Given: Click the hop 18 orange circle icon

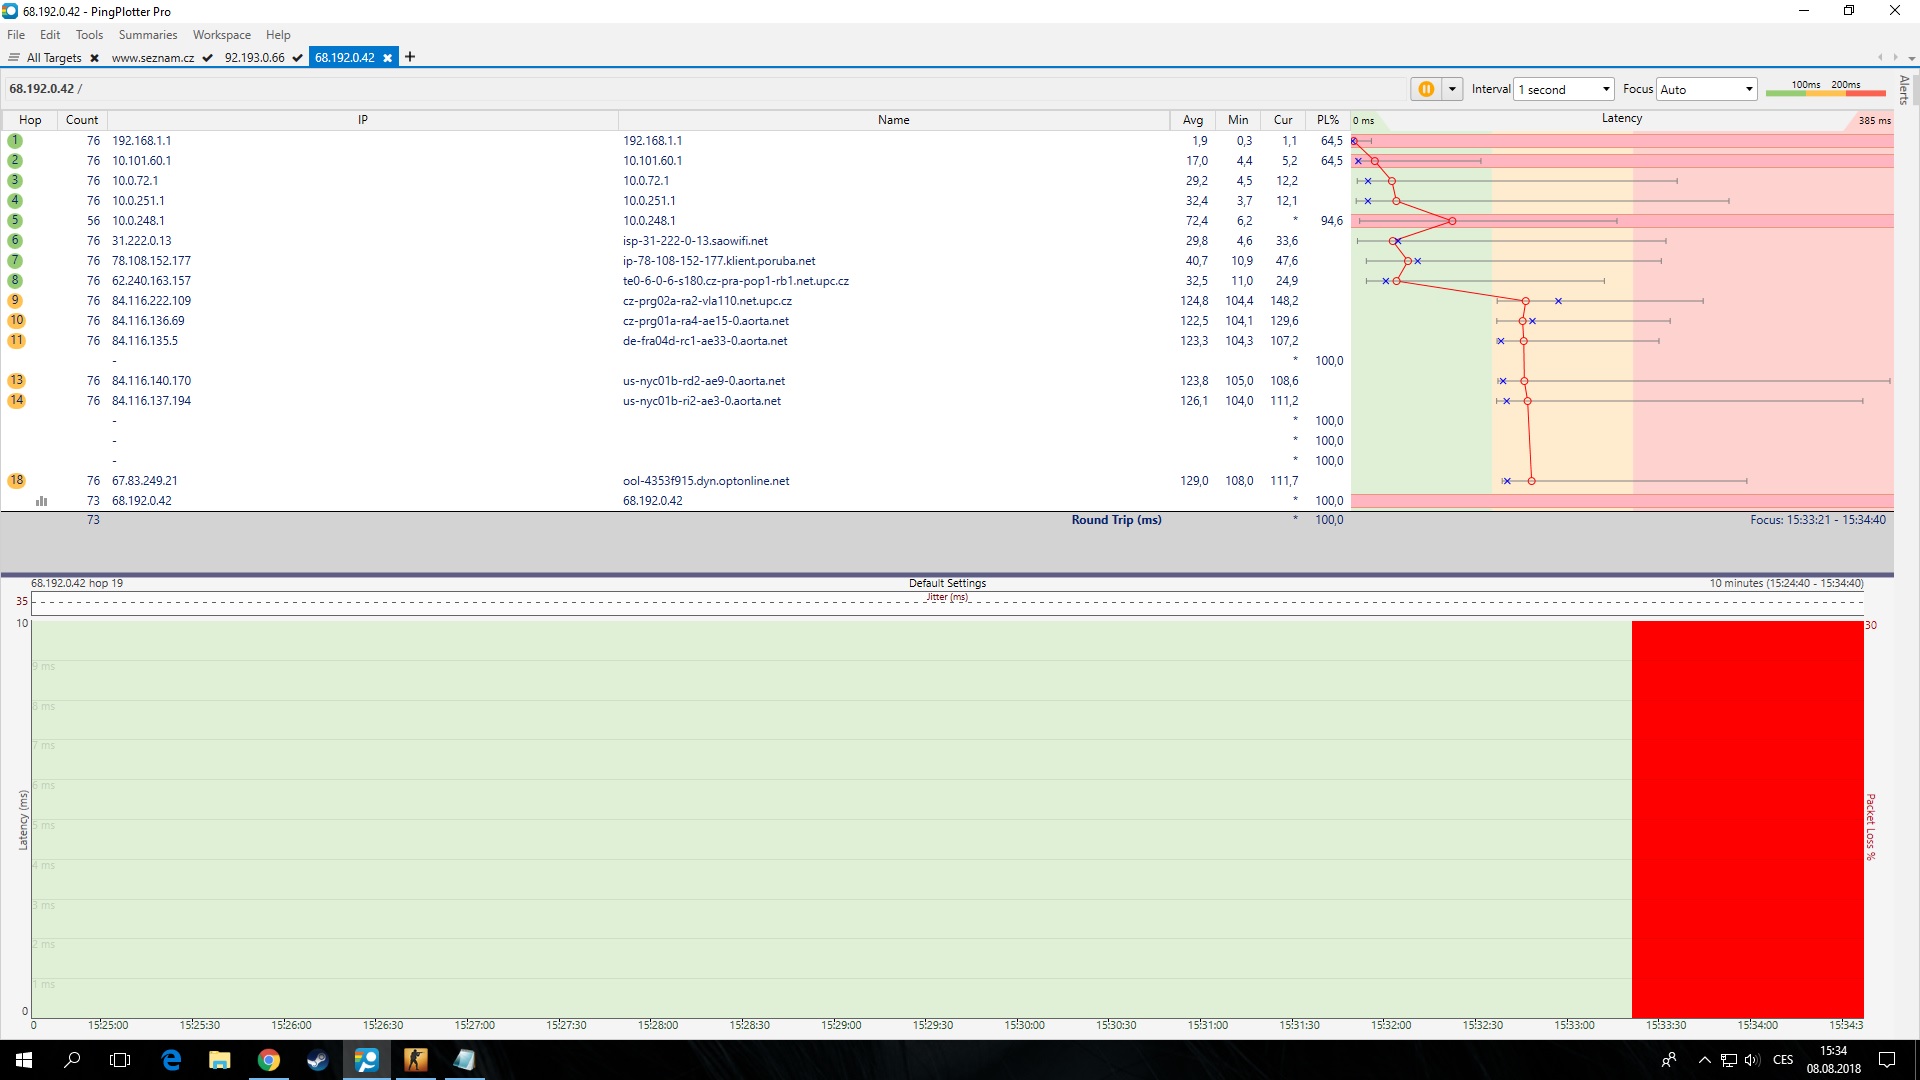Looking at the screenshot, I should [x=16, y=481].
